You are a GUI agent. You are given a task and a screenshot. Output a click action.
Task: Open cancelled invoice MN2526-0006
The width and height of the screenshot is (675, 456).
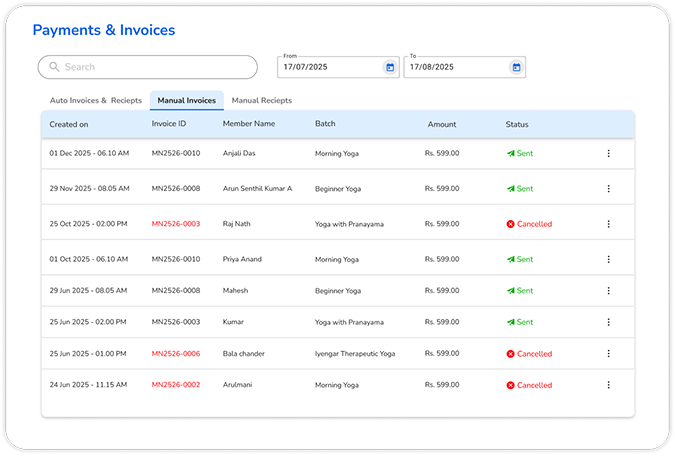176,354
